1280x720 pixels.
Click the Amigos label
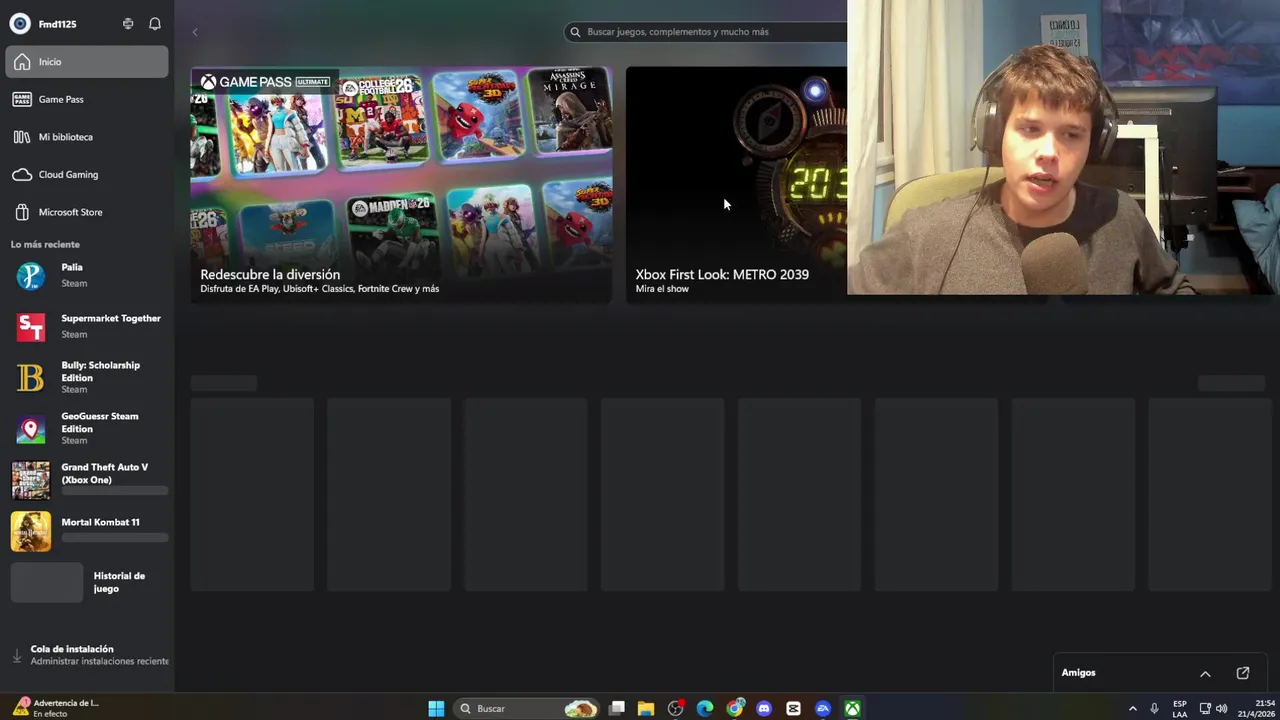tap(1079, 673)
